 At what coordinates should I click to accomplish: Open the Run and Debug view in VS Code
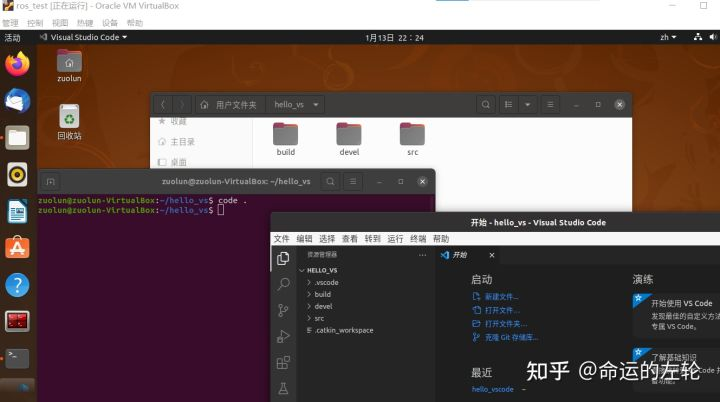(x=283, y=336)
